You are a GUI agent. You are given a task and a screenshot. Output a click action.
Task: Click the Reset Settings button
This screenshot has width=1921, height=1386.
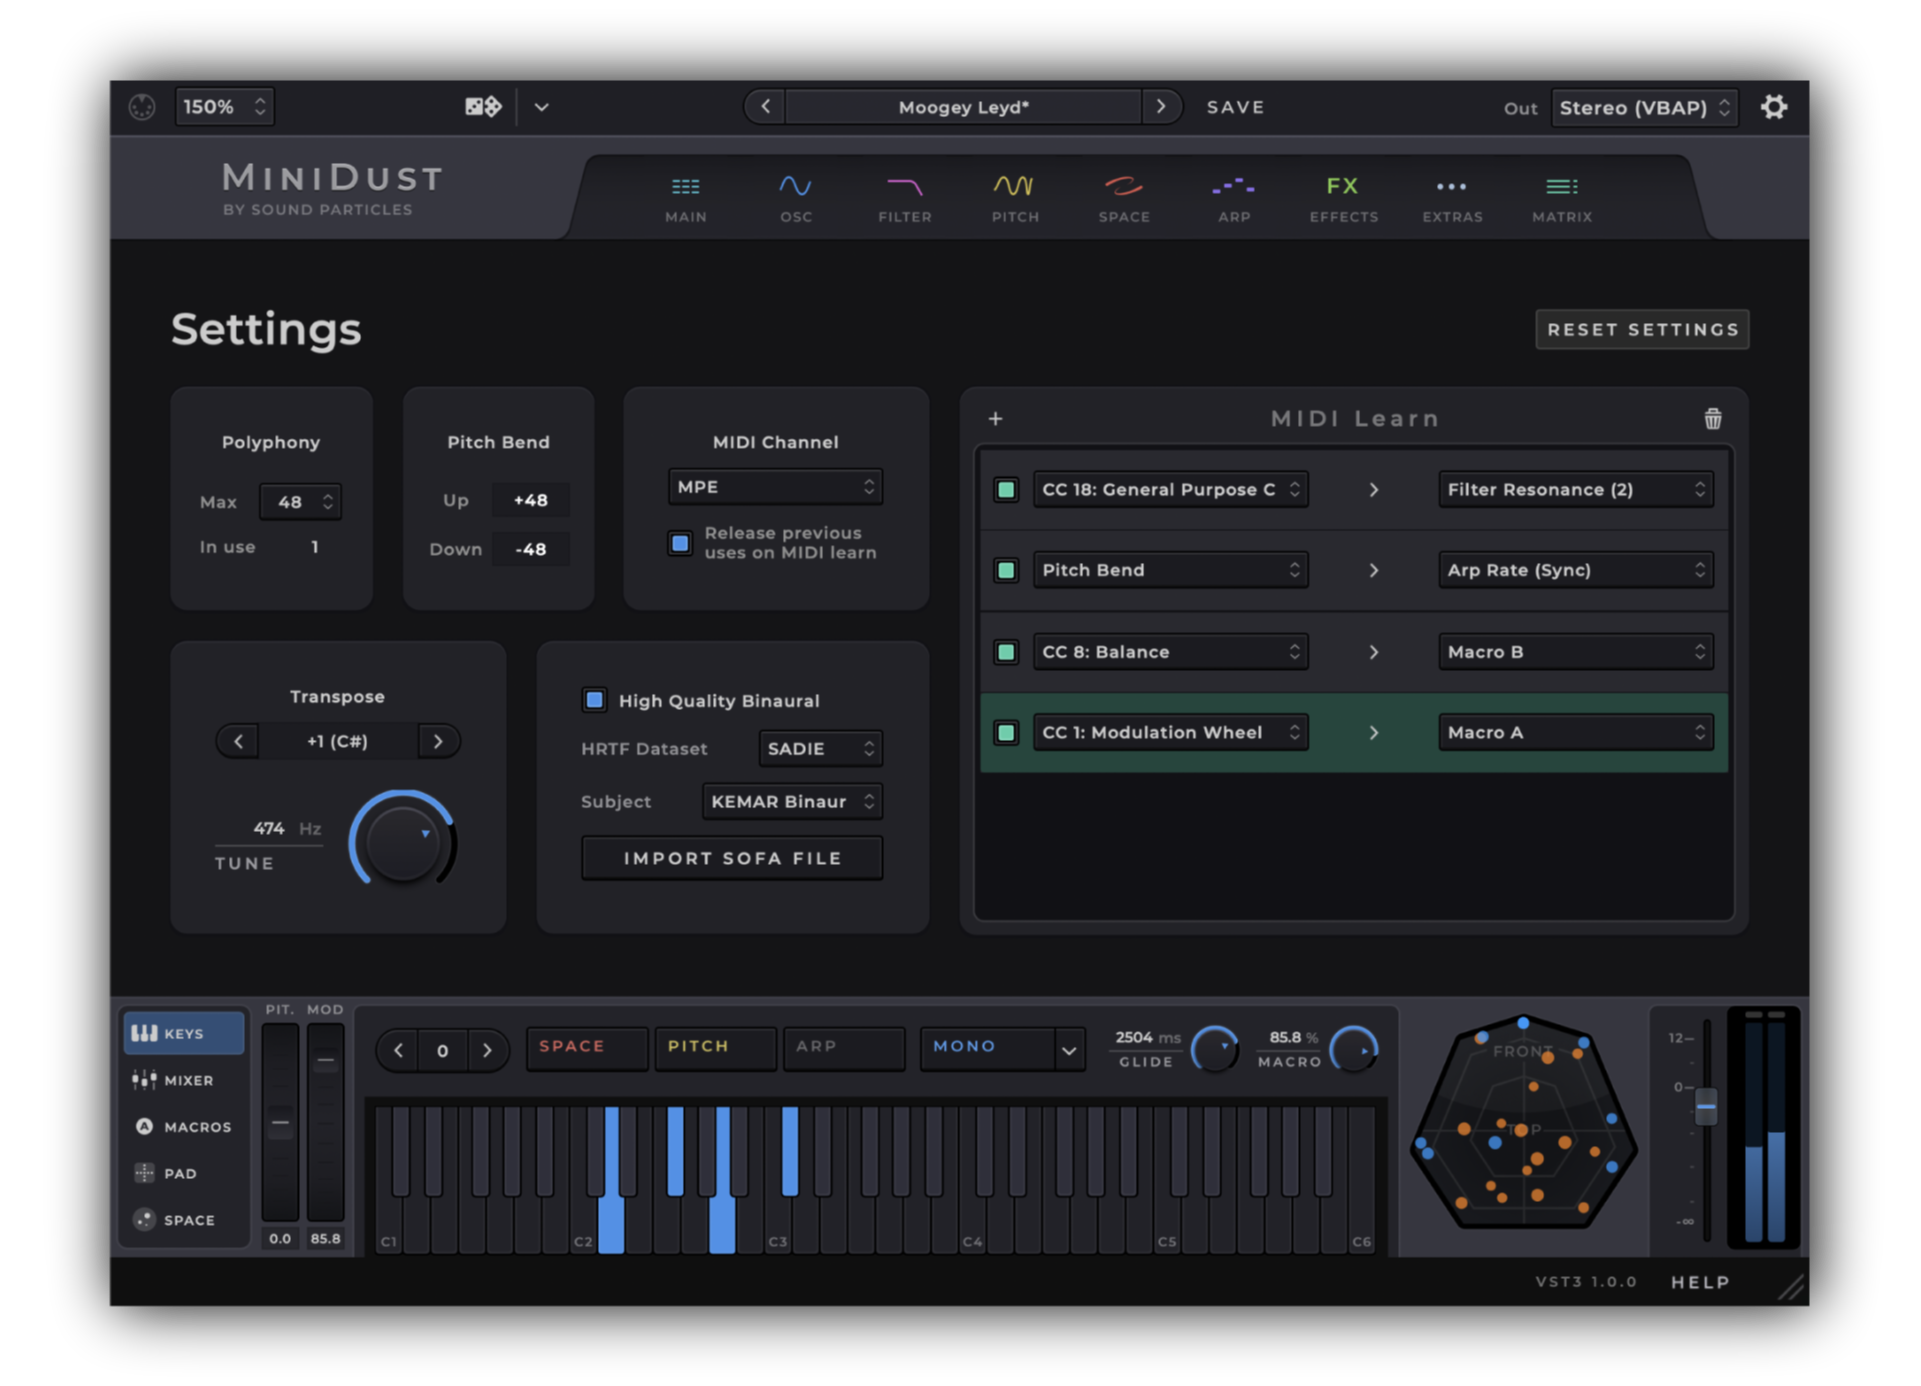[x=1641, y=329]
